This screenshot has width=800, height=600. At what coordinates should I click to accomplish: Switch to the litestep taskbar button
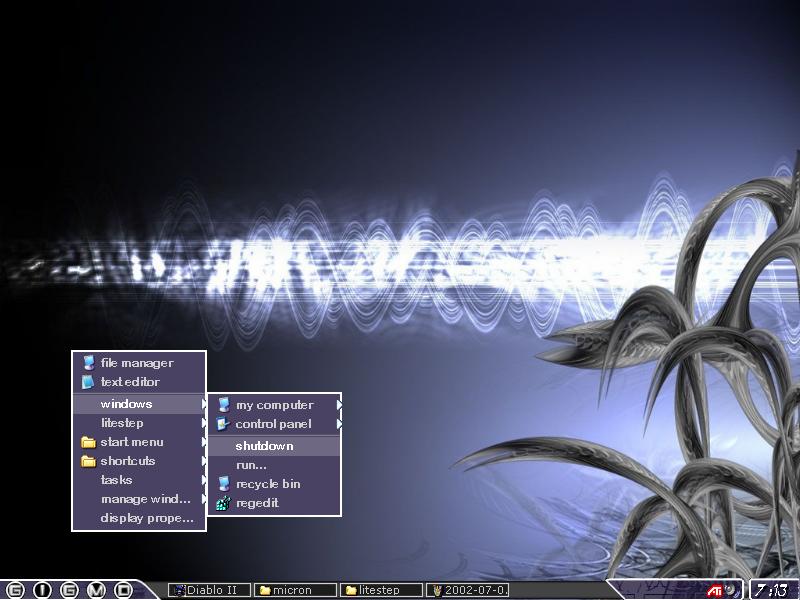tap(381, 590)
